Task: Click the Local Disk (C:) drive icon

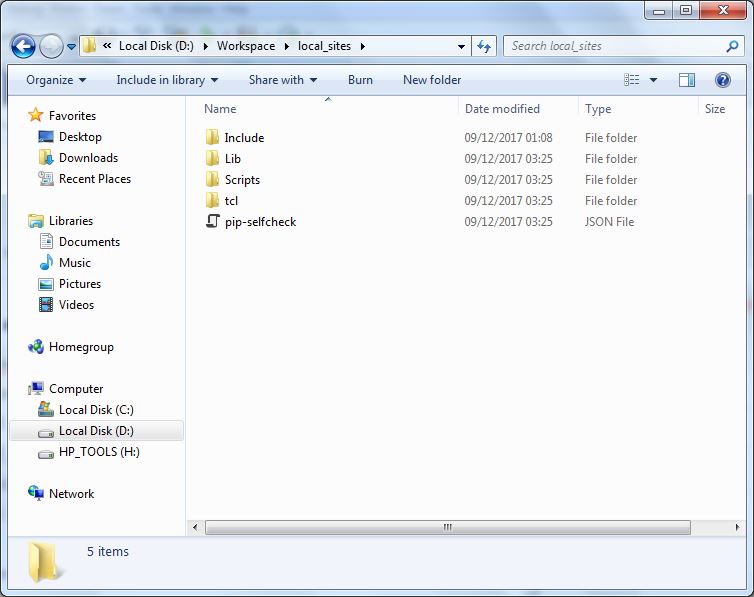Action: 46,410
